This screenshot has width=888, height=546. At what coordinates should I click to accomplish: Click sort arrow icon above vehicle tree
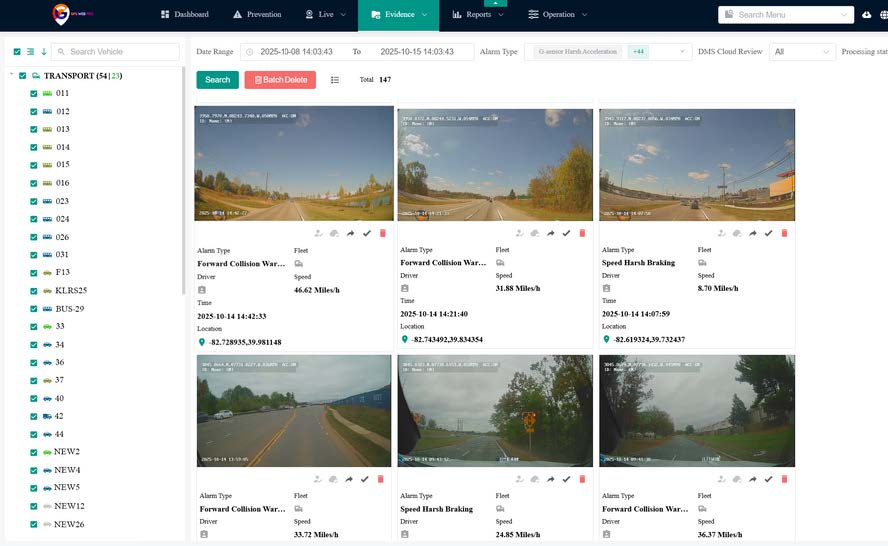tap(44, 52)
